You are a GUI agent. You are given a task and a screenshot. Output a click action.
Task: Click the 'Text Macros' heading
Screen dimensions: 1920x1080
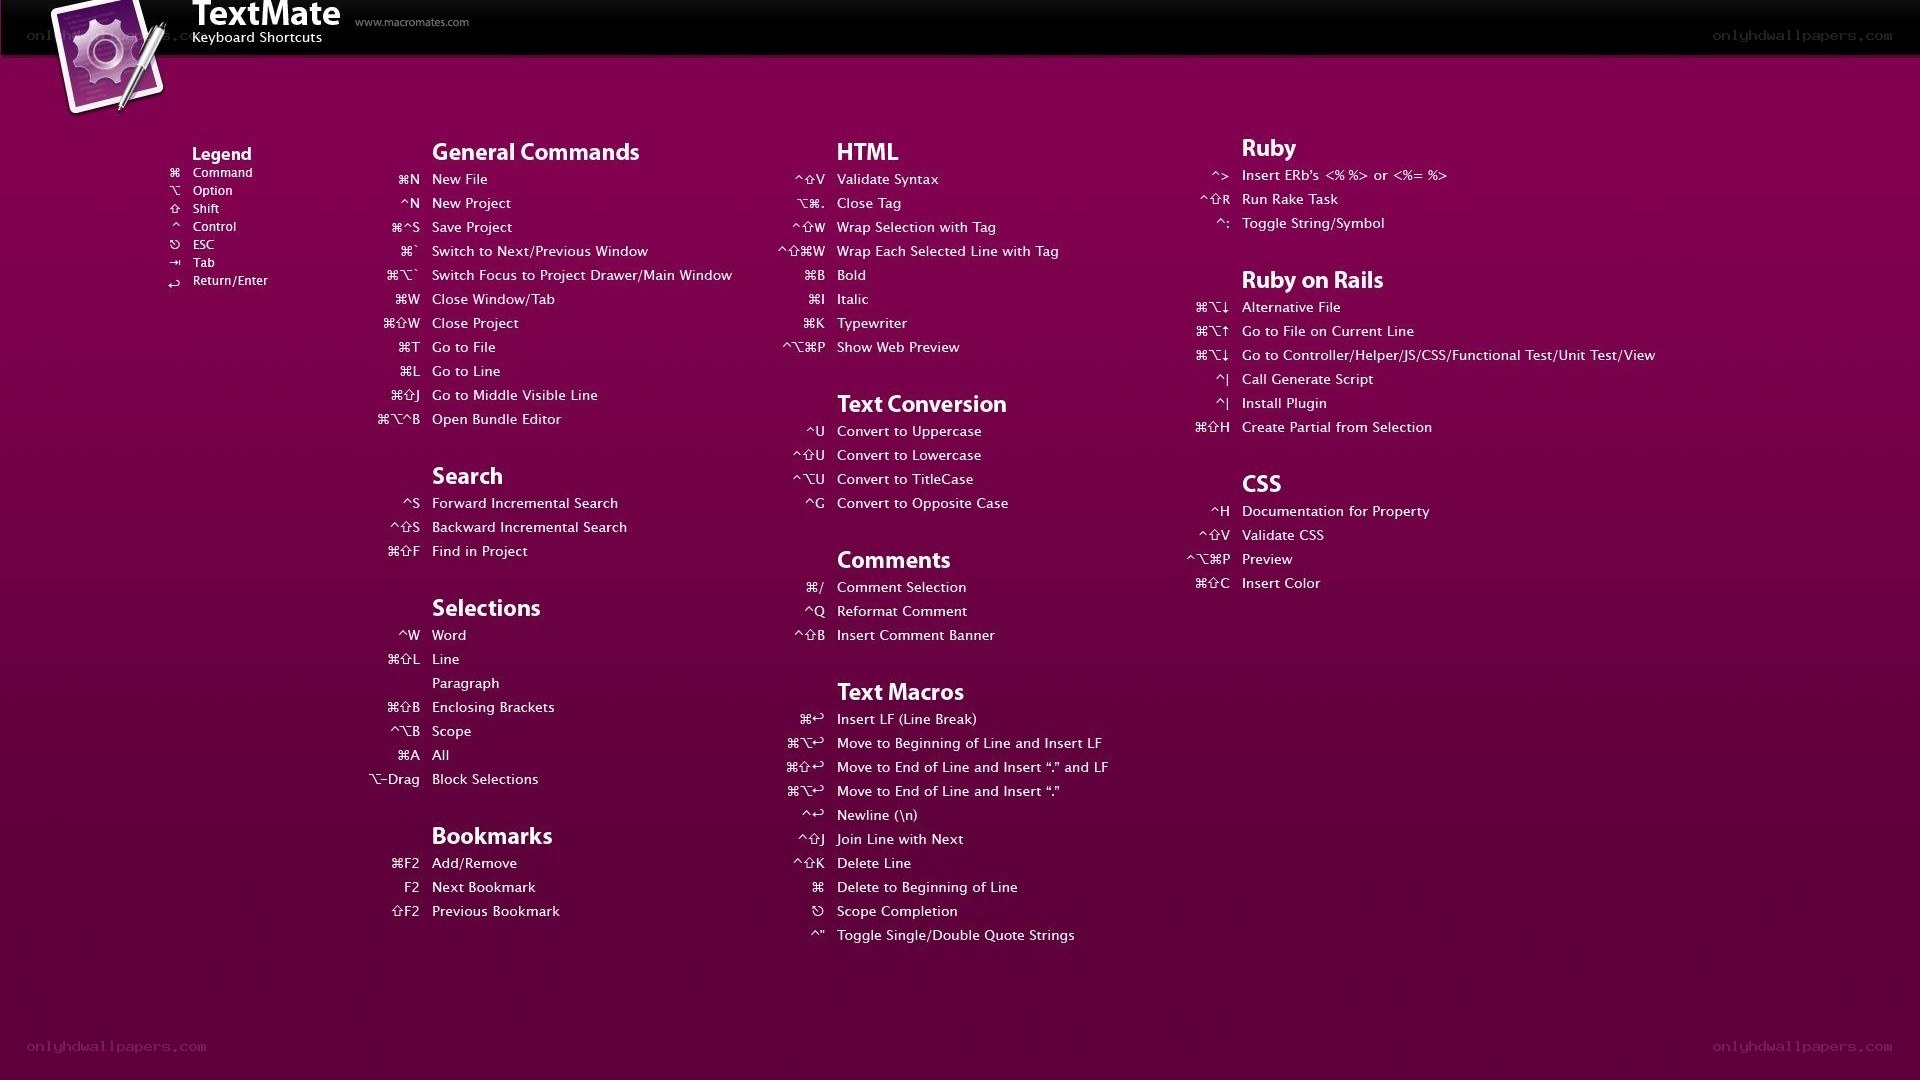coord(900,692)
